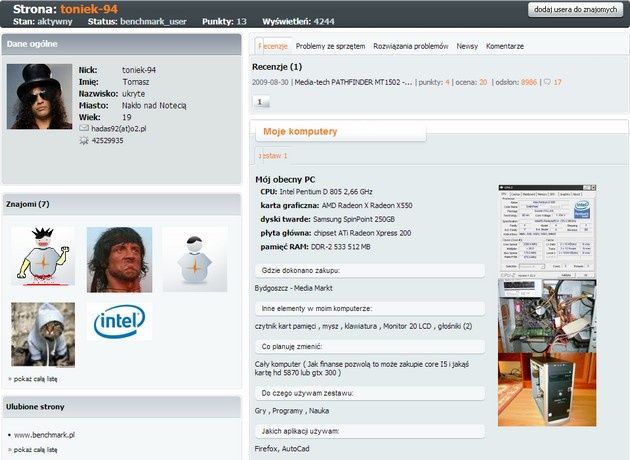Go to page 1 of reviews
The width and height of the screenshot is (630, 460).
[x=260, y=102]
